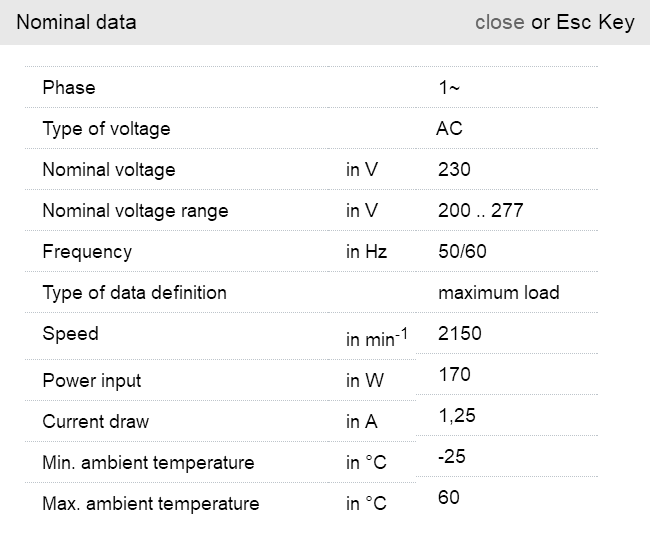Screen dimensions: 650x557
Task: Select the Power input label
Action: point(92,381)
